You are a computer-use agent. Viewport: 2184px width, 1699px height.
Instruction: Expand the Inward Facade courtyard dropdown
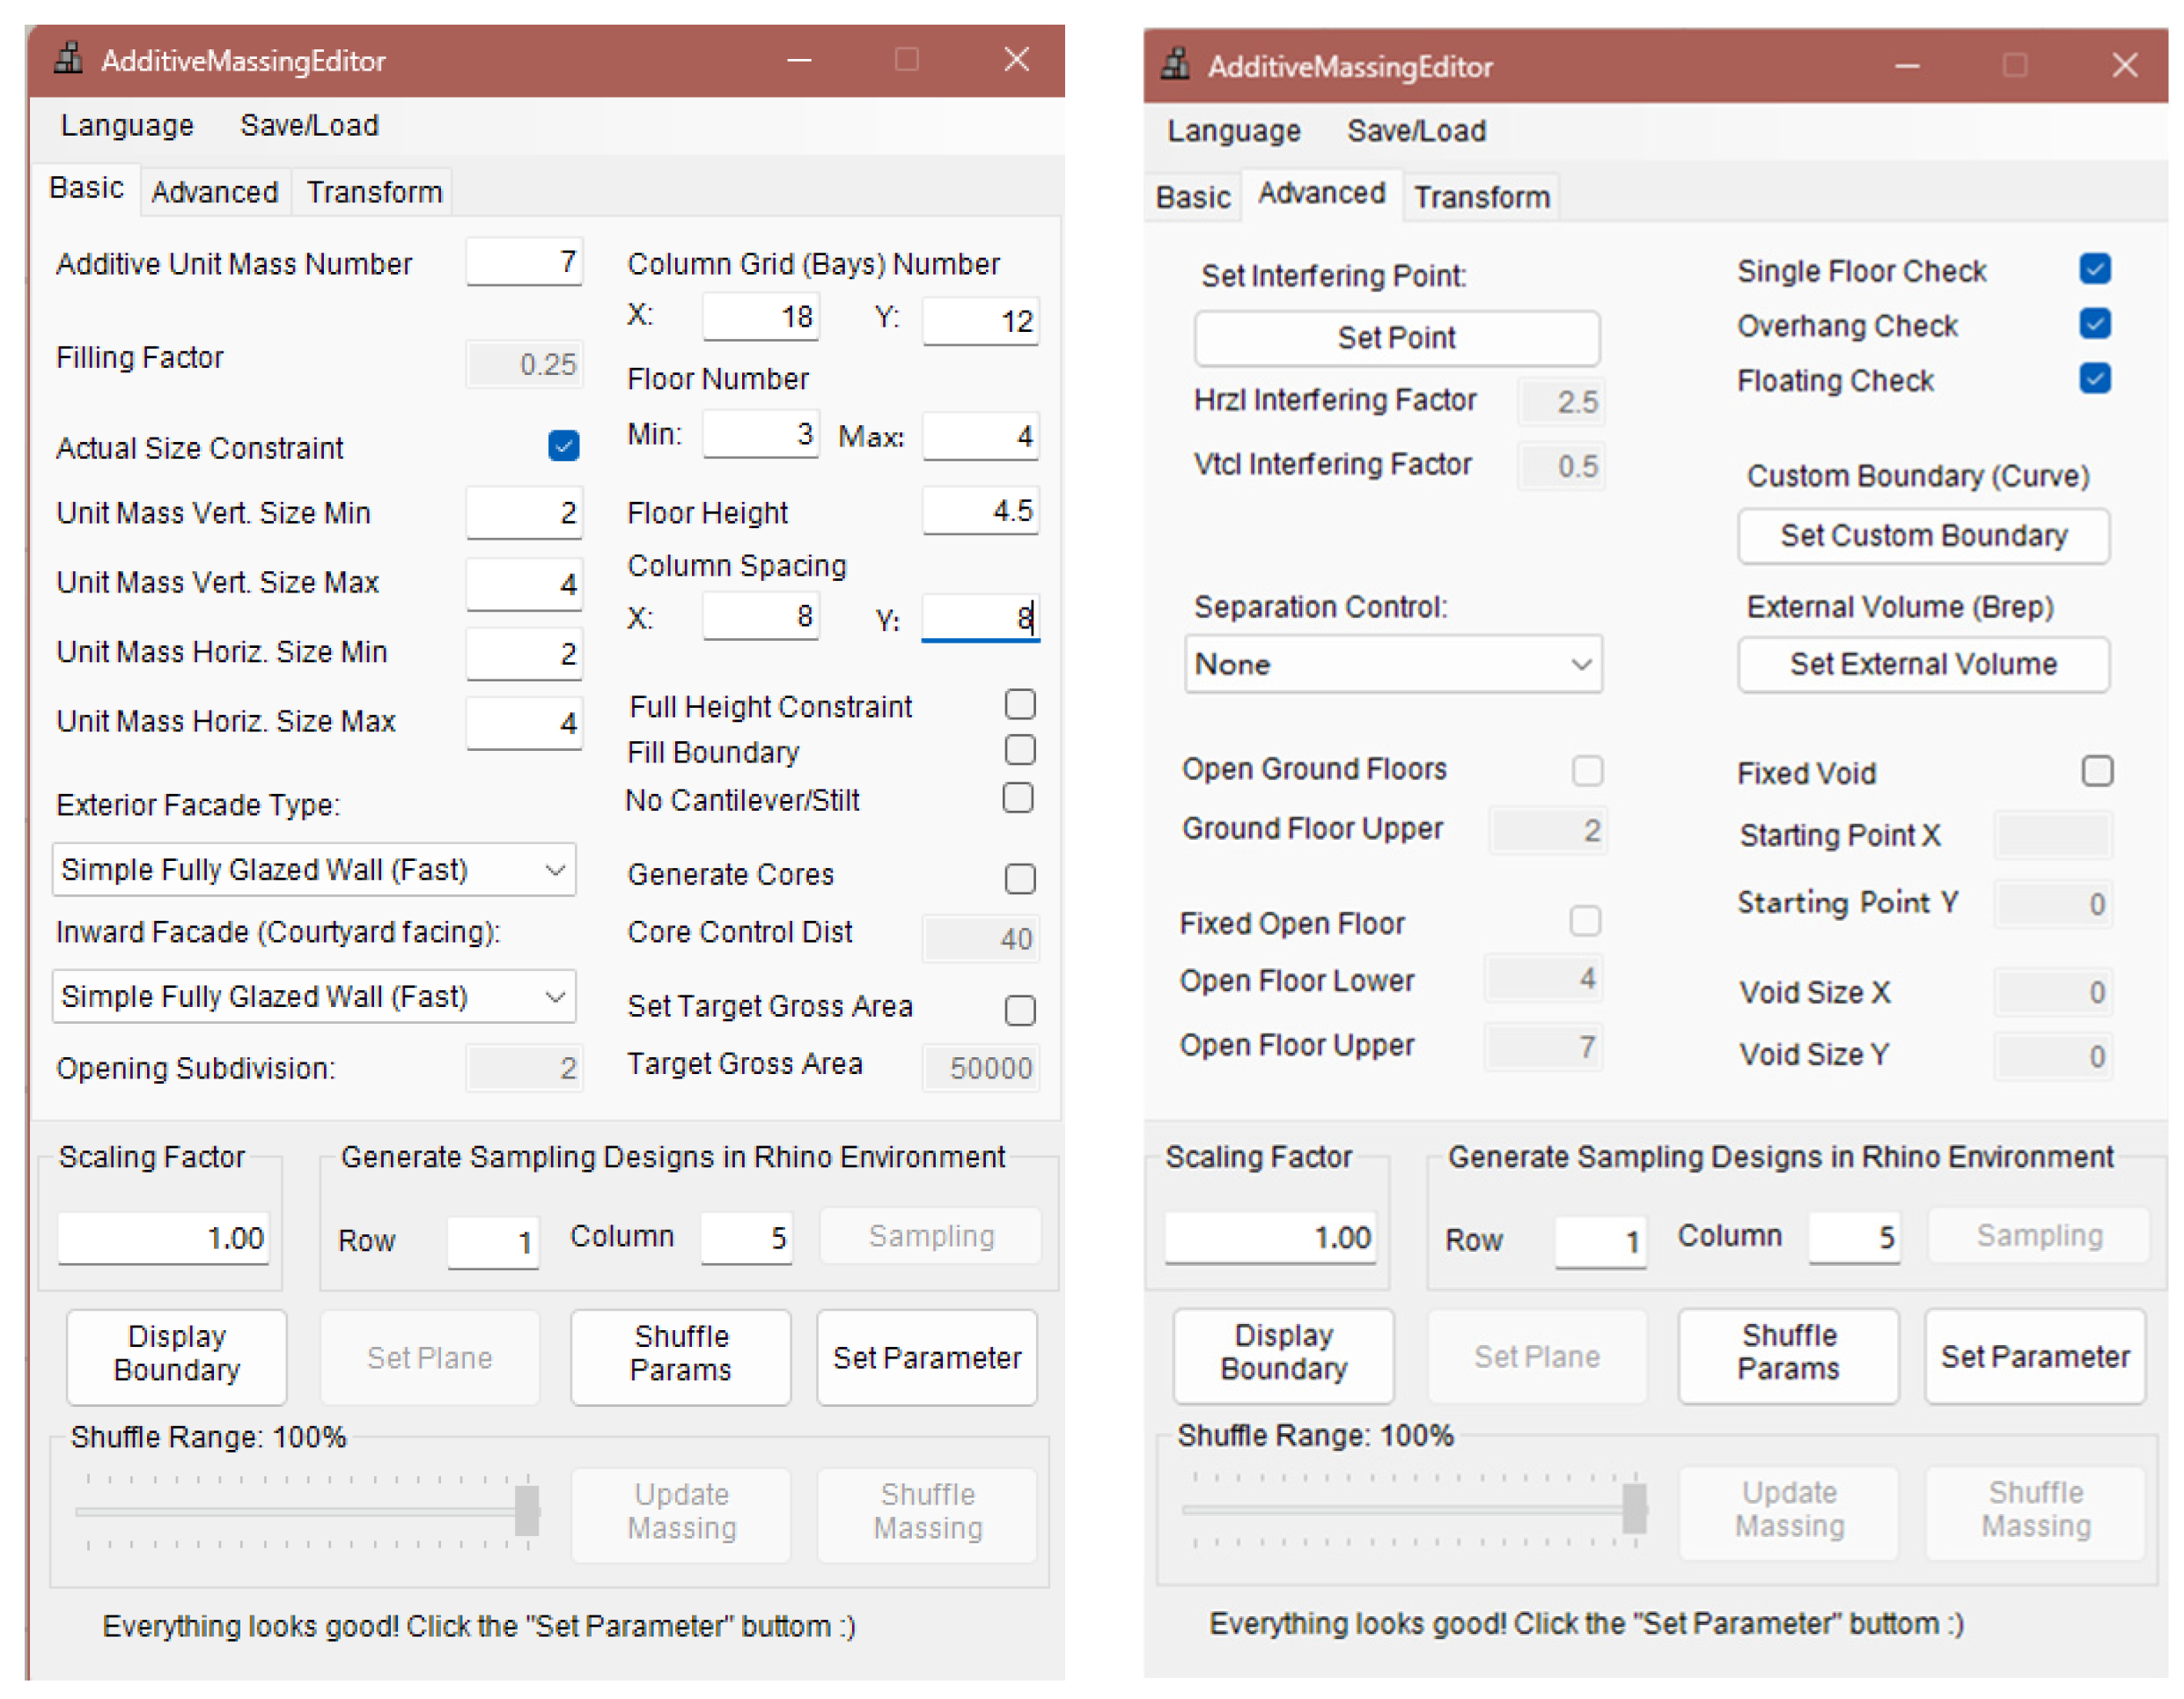pos(313,997)
